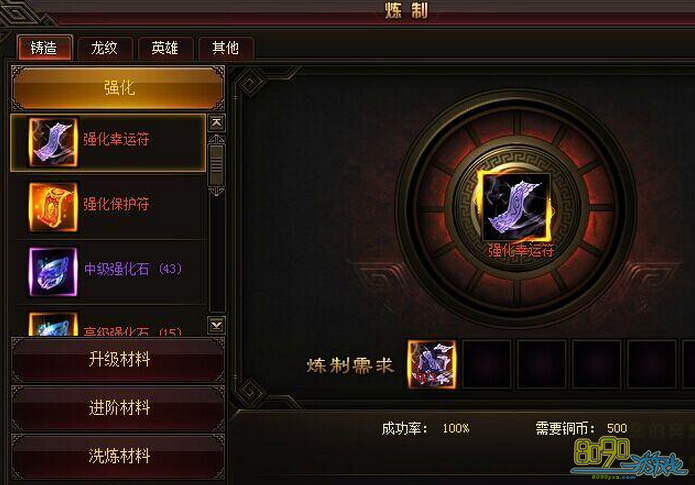Click the third empty material slot
The height and width of the screenshot is (485, 695).
[597, 364]
